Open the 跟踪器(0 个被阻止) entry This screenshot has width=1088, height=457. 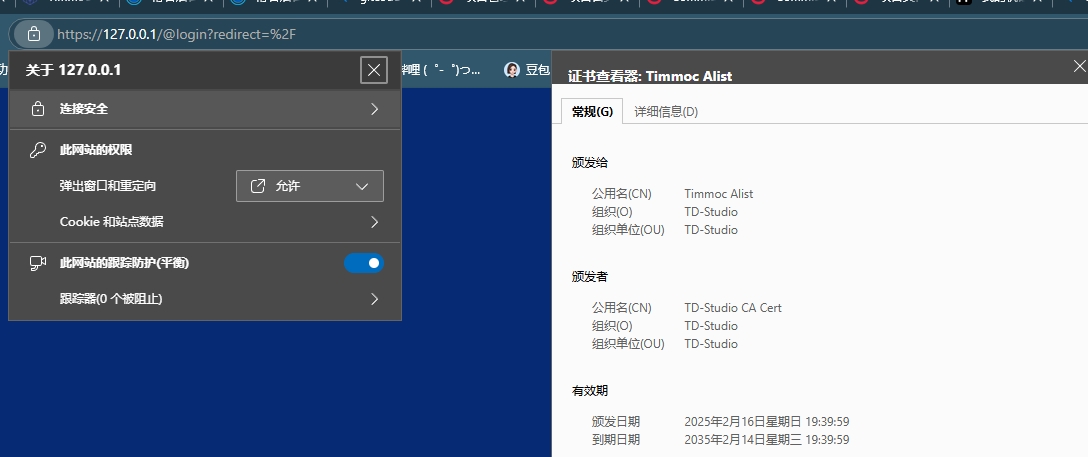tap(205, 299)
